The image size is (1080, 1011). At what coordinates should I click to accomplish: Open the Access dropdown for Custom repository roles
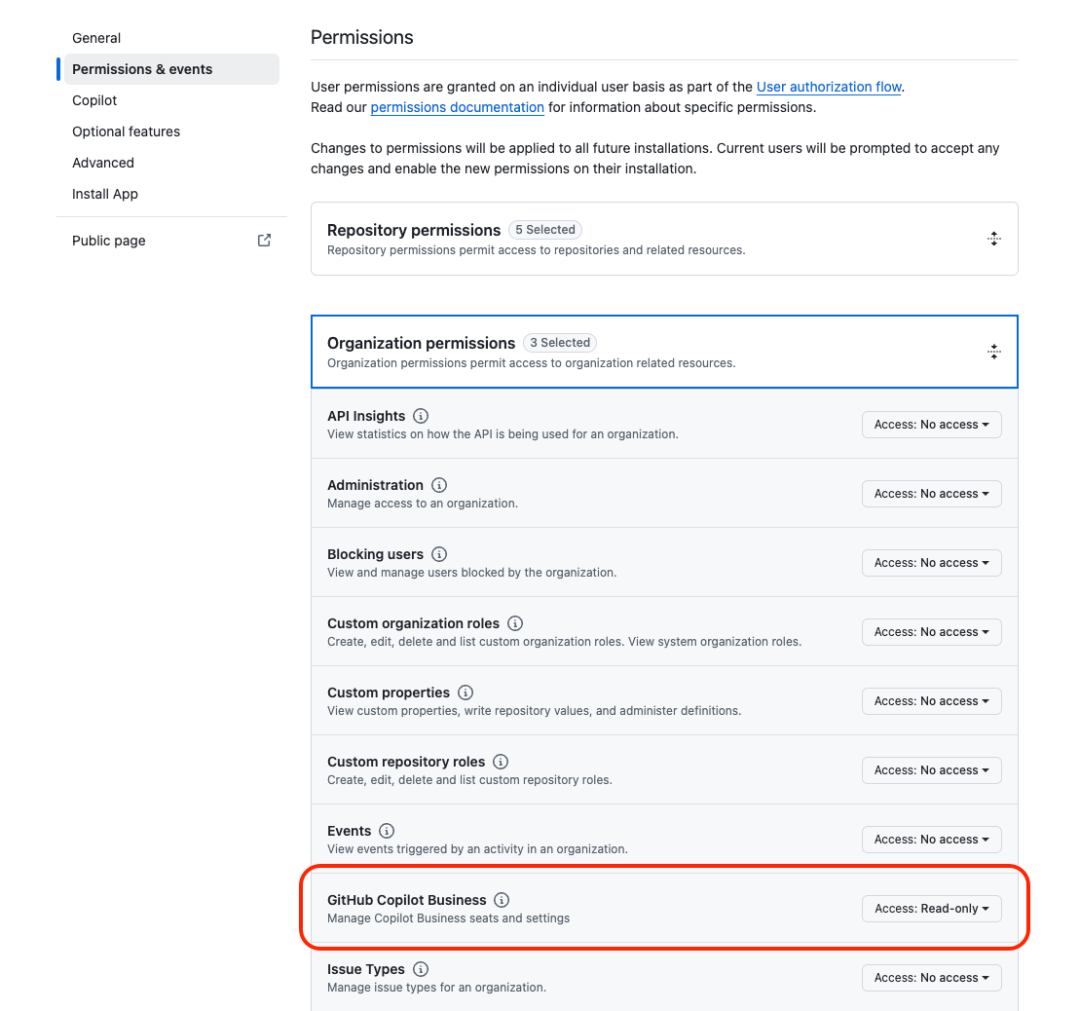[931, 770]
